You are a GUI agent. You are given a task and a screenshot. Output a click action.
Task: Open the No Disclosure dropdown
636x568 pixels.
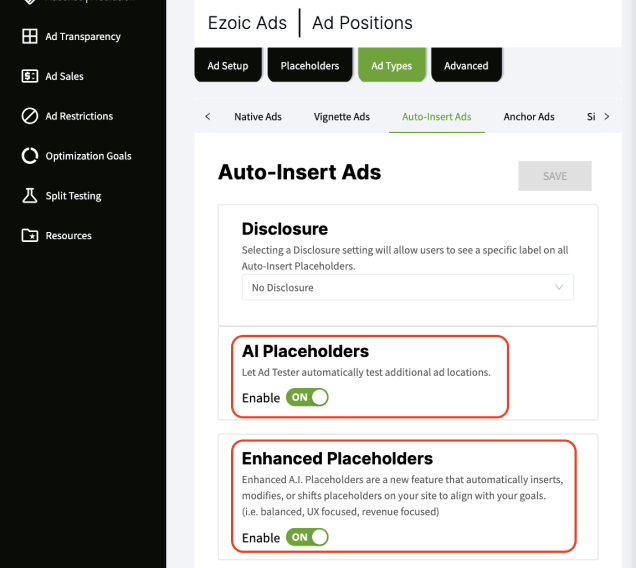[x=408, y=288]
